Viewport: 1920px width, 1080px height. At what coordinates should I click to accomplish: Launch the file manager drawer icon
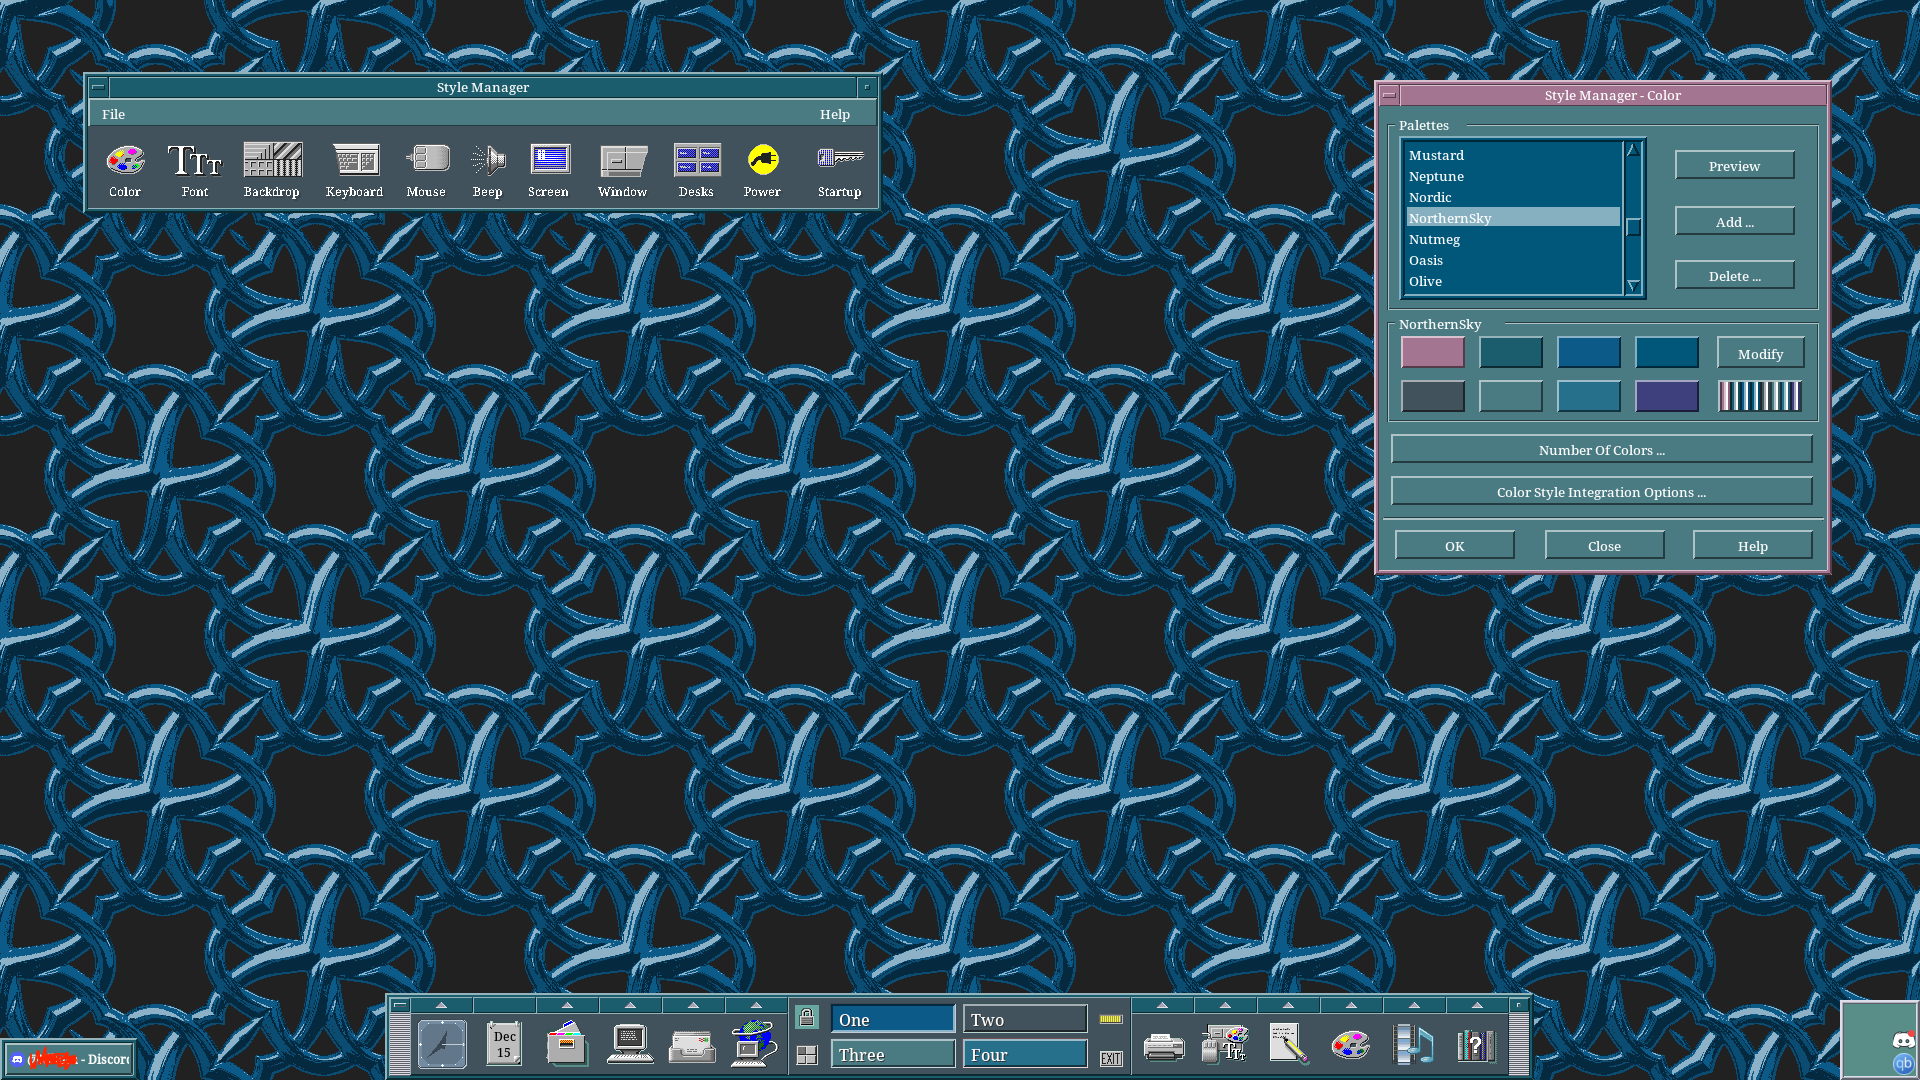(567, 1044)
